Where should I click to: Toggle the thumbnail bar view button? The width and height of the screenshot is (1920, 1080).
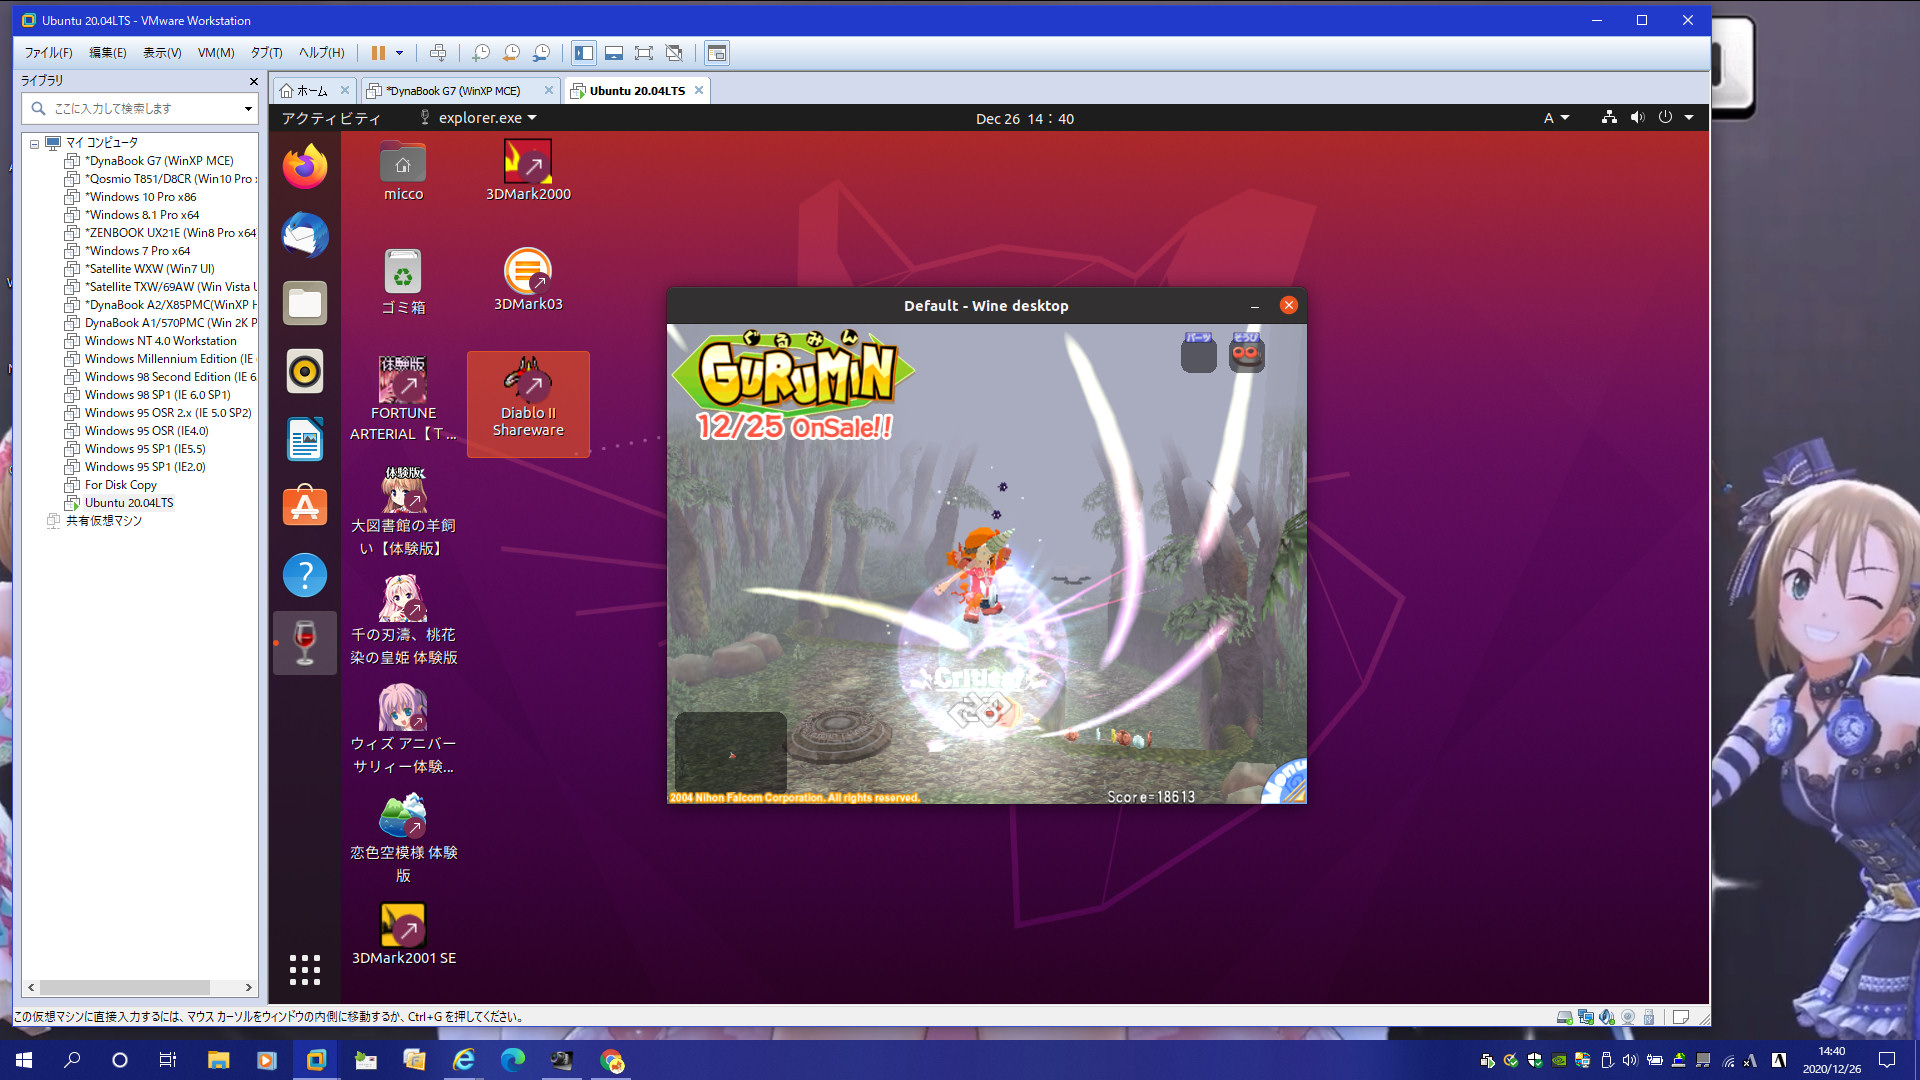pyautogui.click(x=614, y=53)
